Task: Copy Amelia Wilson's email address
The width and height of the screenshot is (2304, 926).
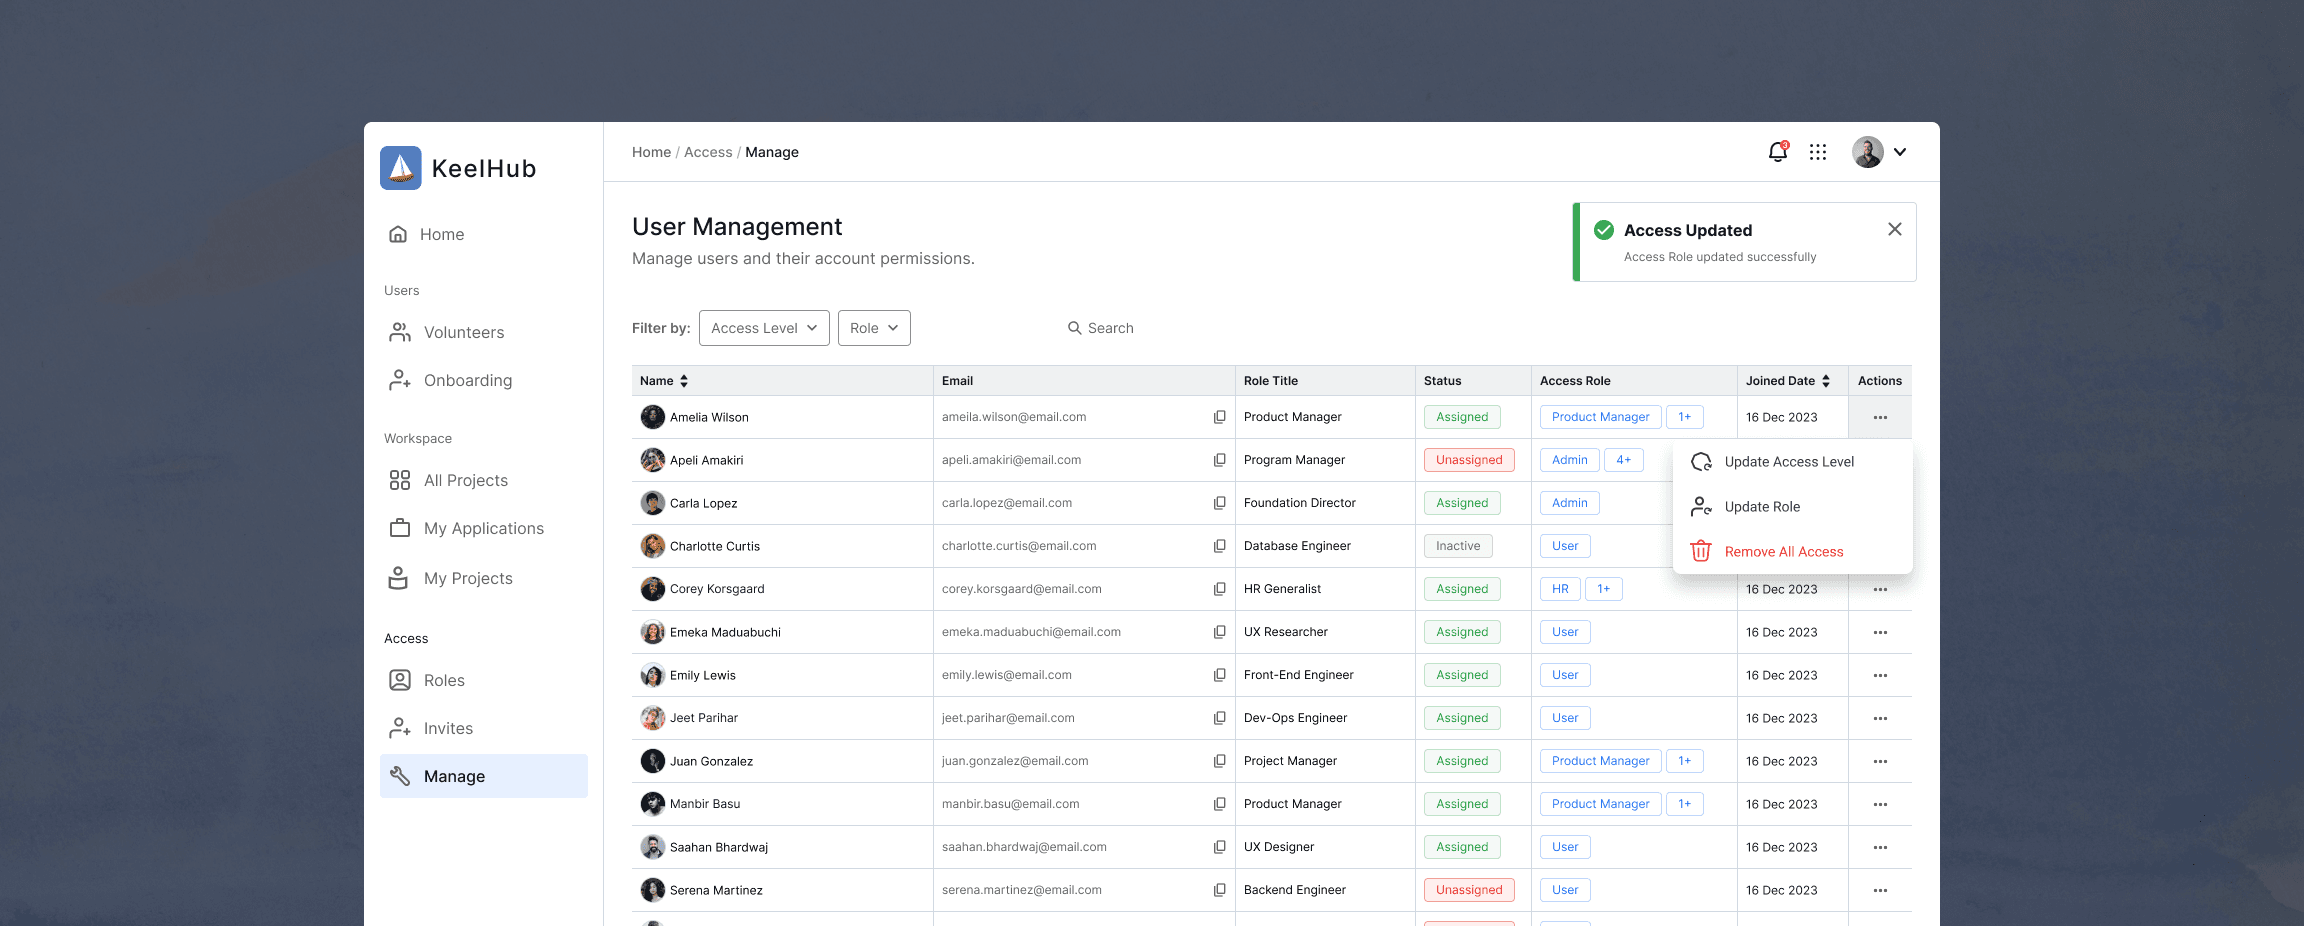Action: pos(1219,417)
